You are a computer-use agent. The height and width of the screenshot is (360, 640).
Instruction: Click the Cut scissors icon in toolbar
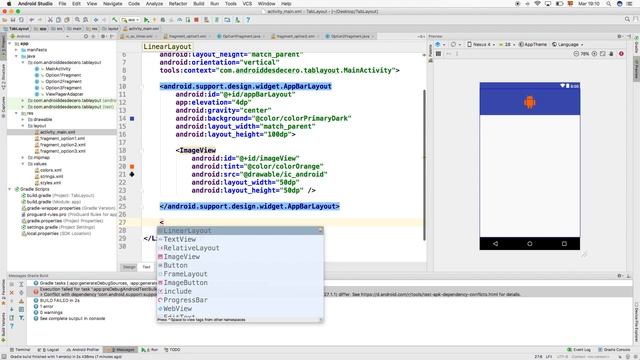tap(50, 20)
